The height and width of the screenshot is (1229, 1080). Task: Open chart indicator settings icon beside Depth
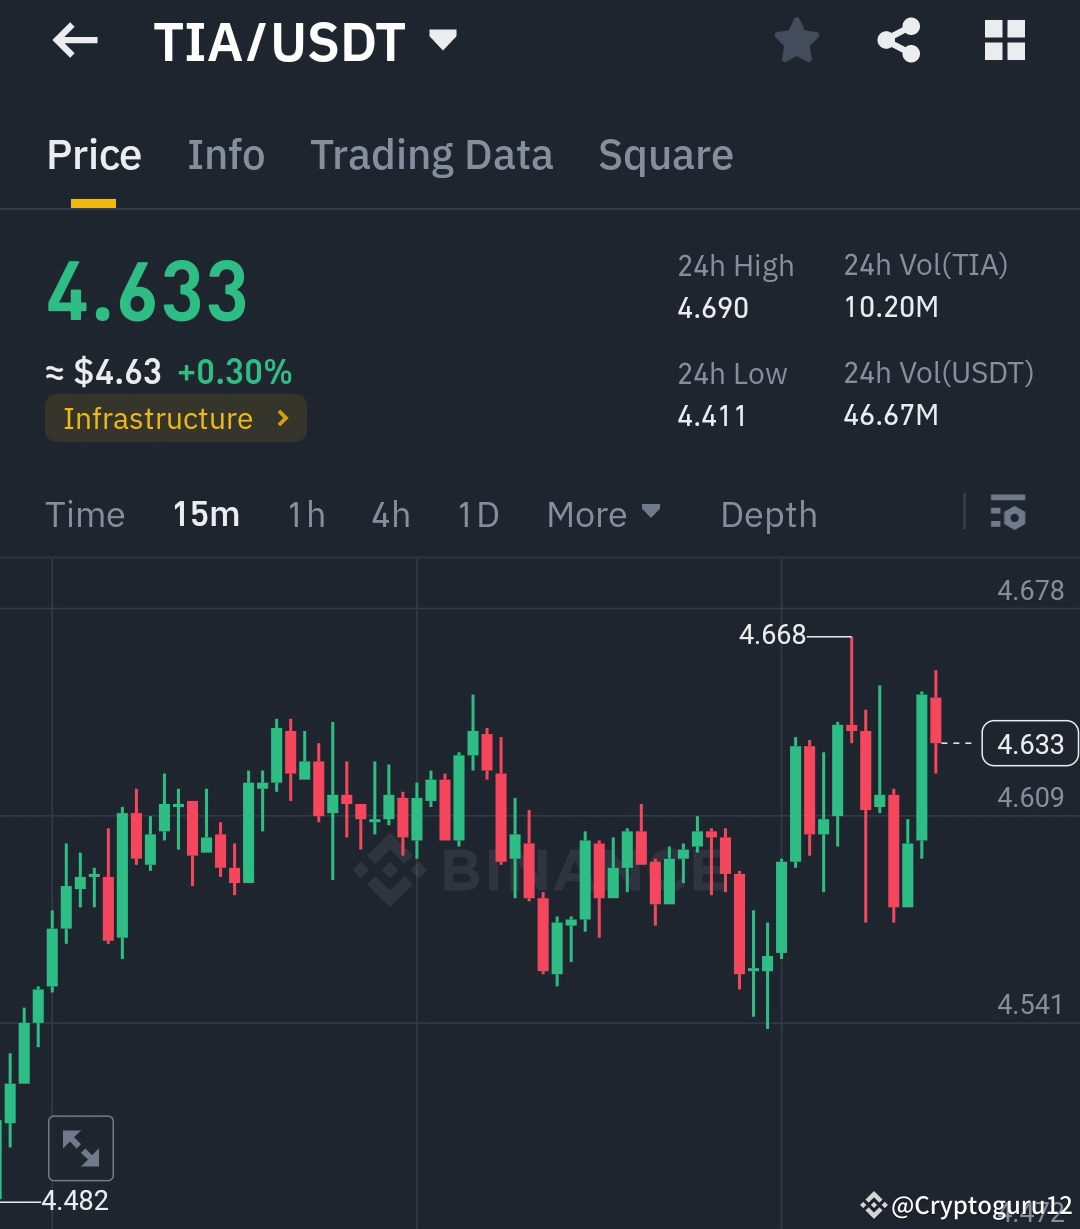[1008, 514]
